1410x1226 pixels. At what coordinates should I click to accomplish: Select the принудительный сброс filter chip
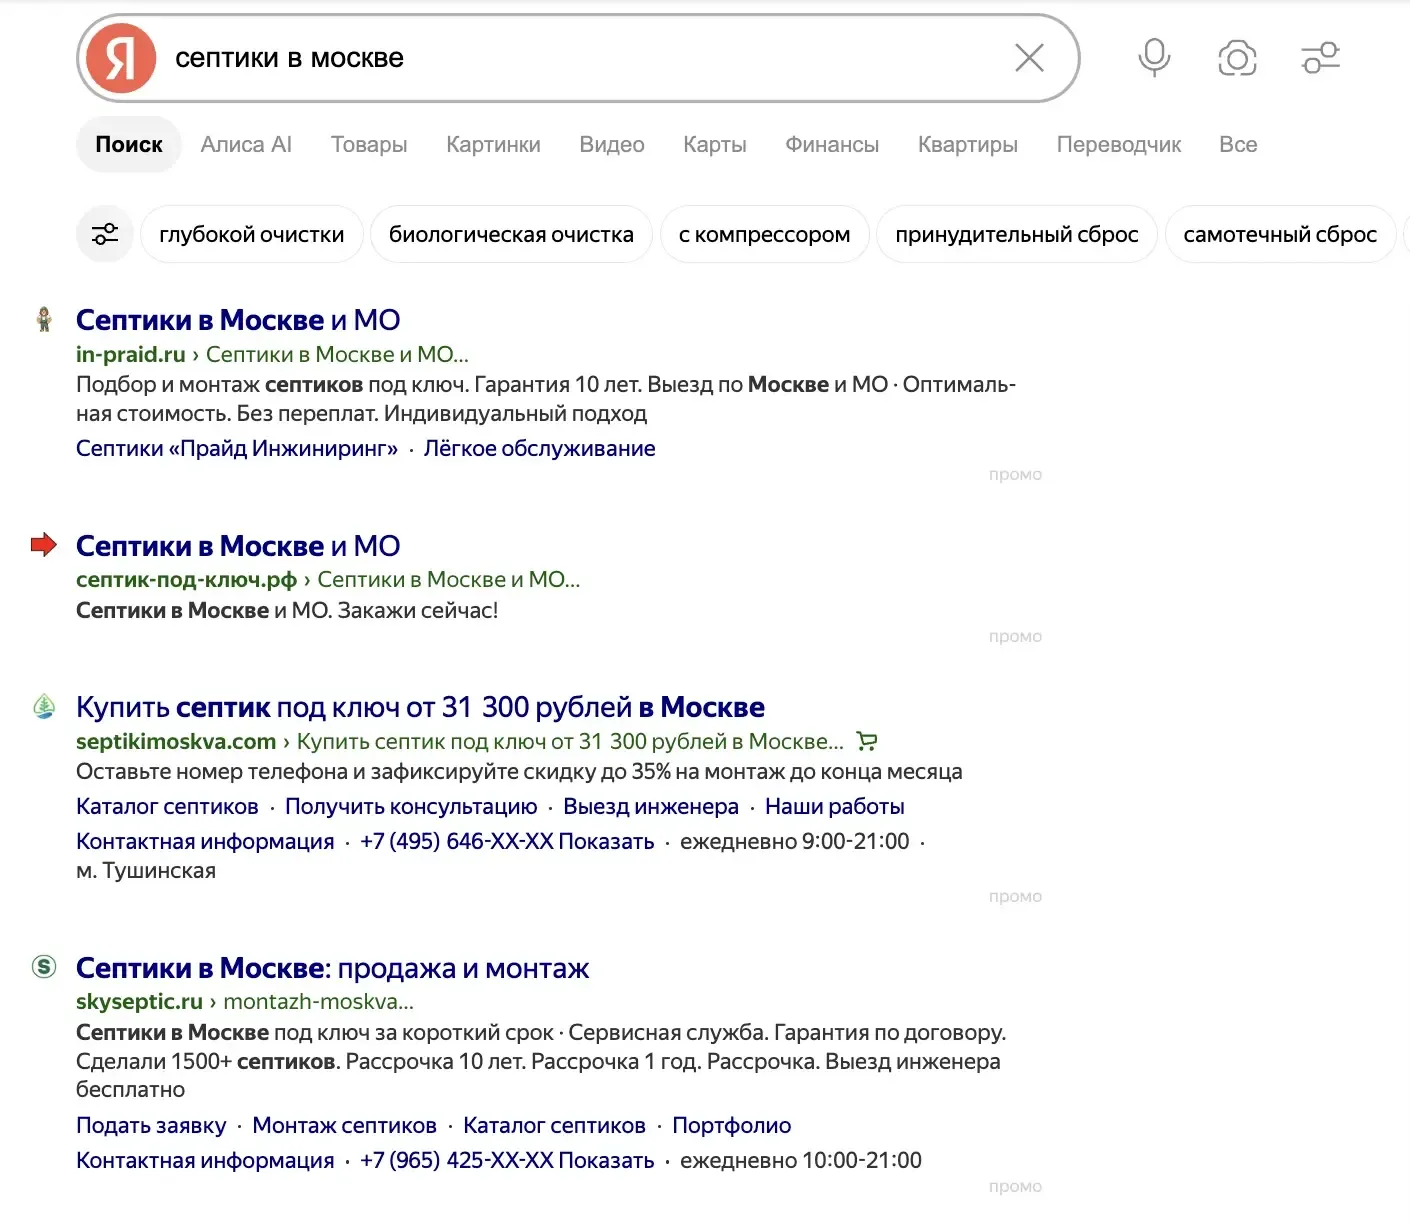pyautogui.click(x=1017, y=234)
